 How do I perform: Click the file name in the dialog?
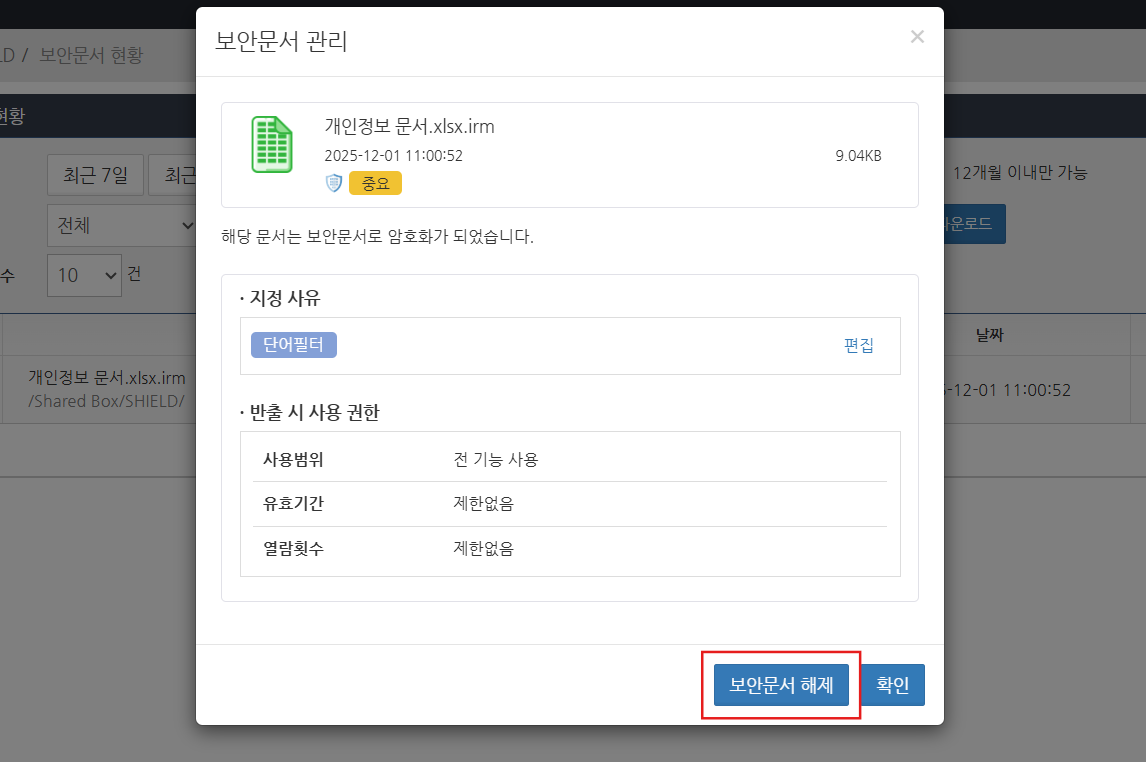point(409,127)
